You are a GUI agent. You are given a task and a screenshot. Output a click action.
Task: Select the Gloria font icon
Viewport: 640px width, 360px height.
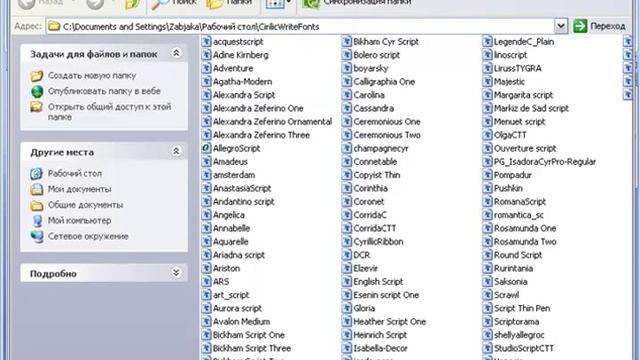[x=347, y=308]
